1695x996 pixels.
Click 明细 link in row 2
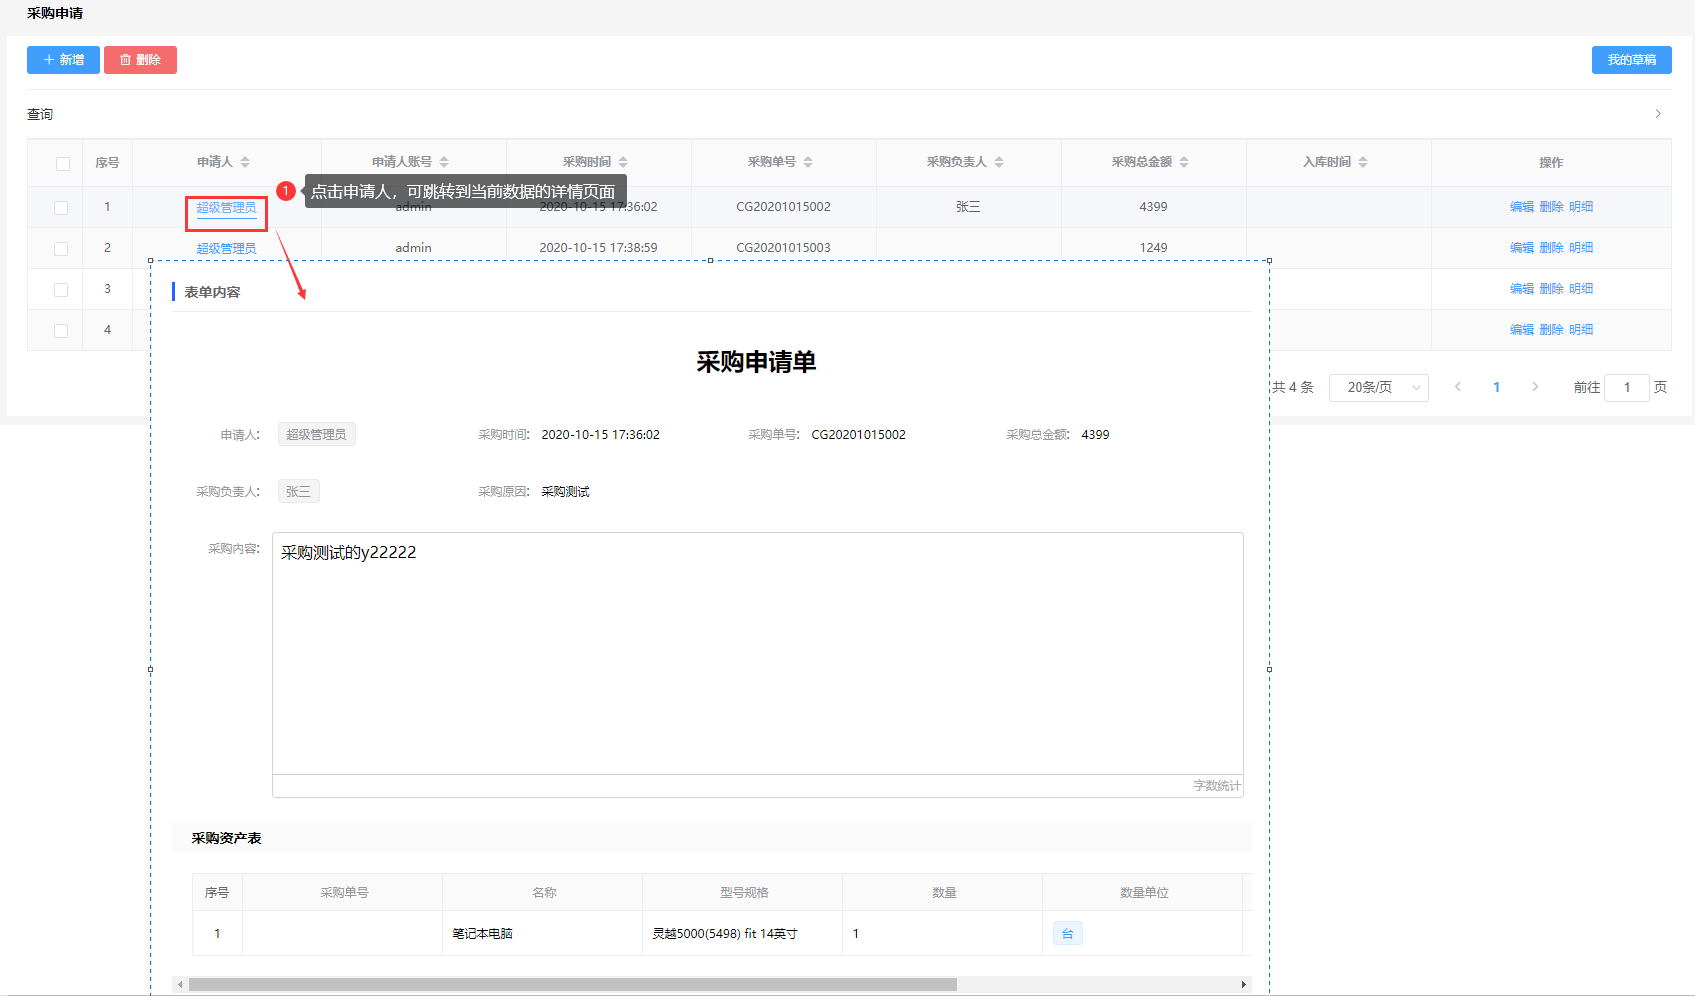(x=1581, y=248)
